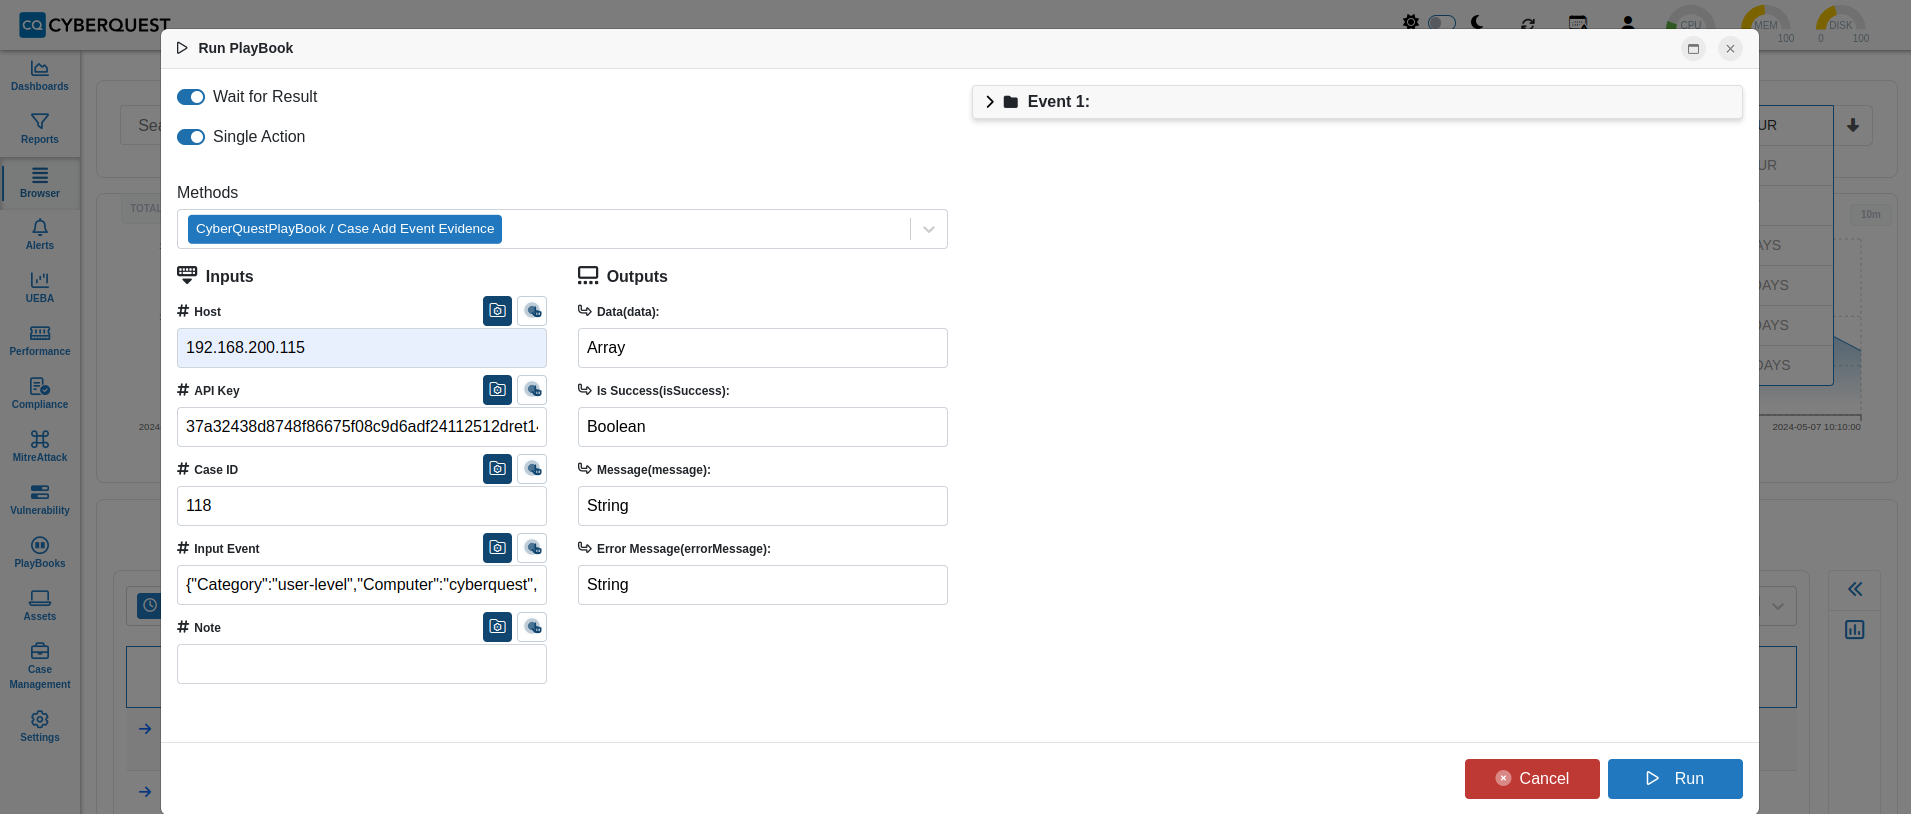The height and width of the screenshot is (814, 1911).
Task: Open the user account icon in header
Action: (x=1628, y=22)
